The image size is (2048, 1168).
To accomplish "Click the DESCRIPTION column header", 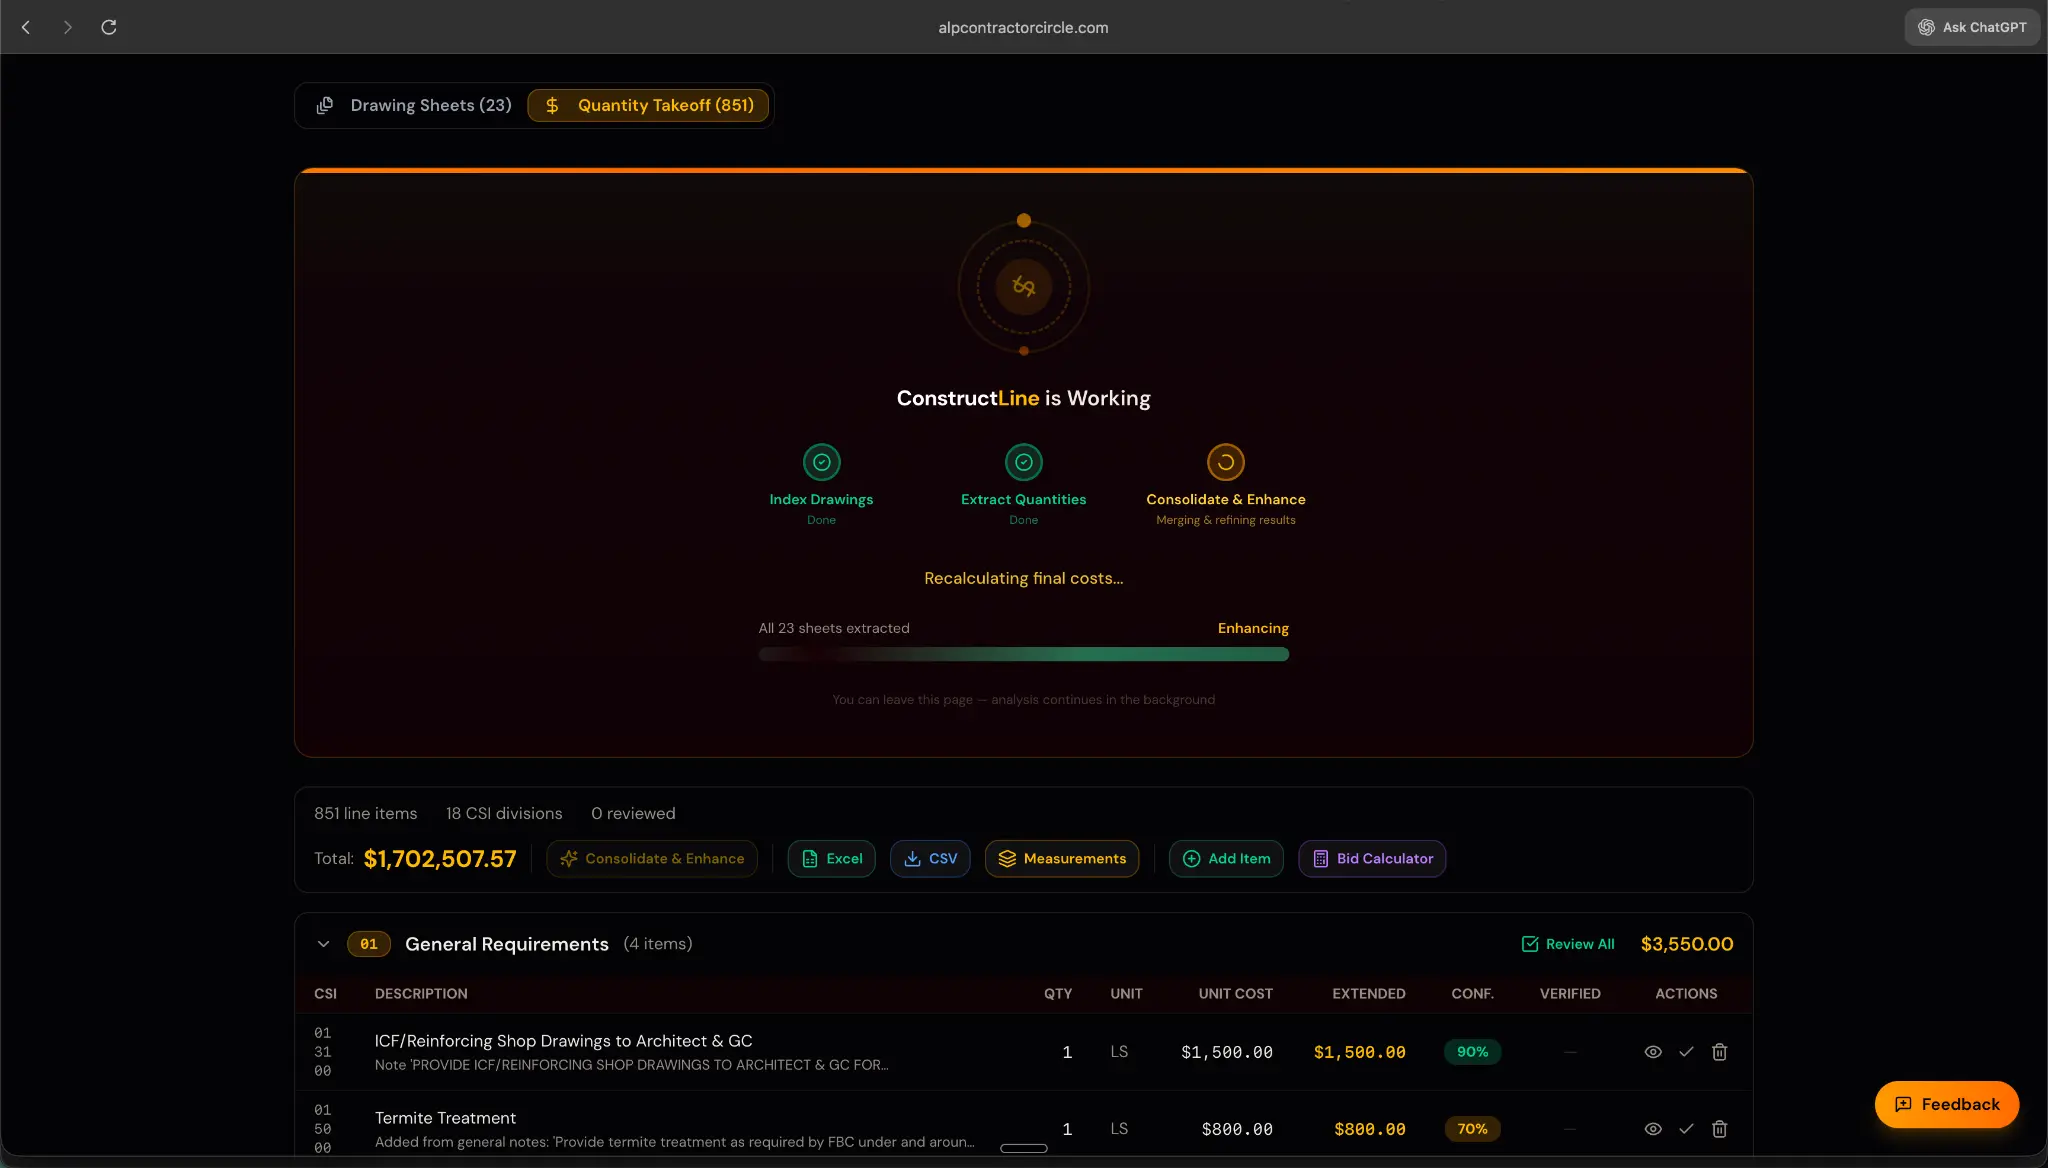I will (421, 994).
